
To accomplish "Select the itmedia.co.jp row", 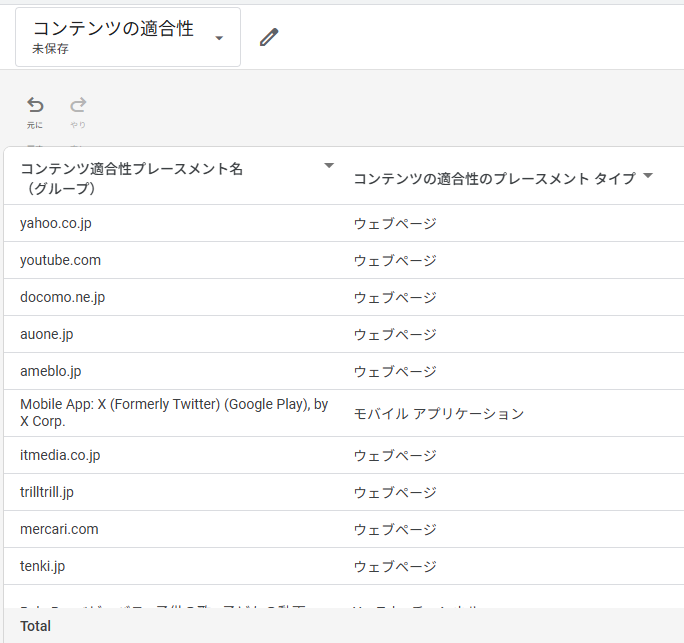I will (x=344, y=455).
